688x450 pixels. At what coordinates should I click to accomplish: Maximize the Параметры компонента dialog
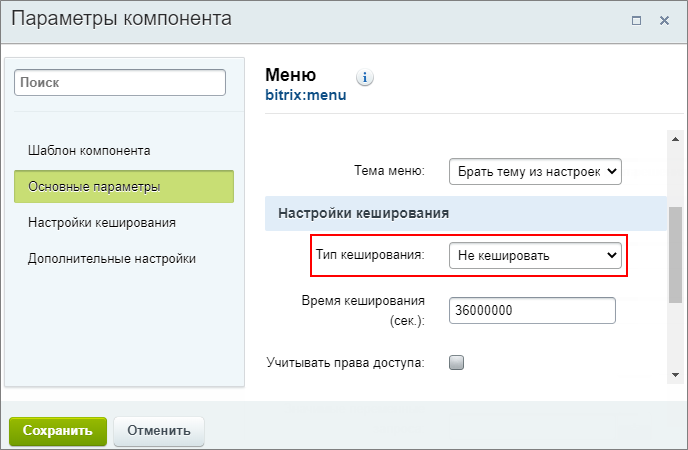click(636, 21)
